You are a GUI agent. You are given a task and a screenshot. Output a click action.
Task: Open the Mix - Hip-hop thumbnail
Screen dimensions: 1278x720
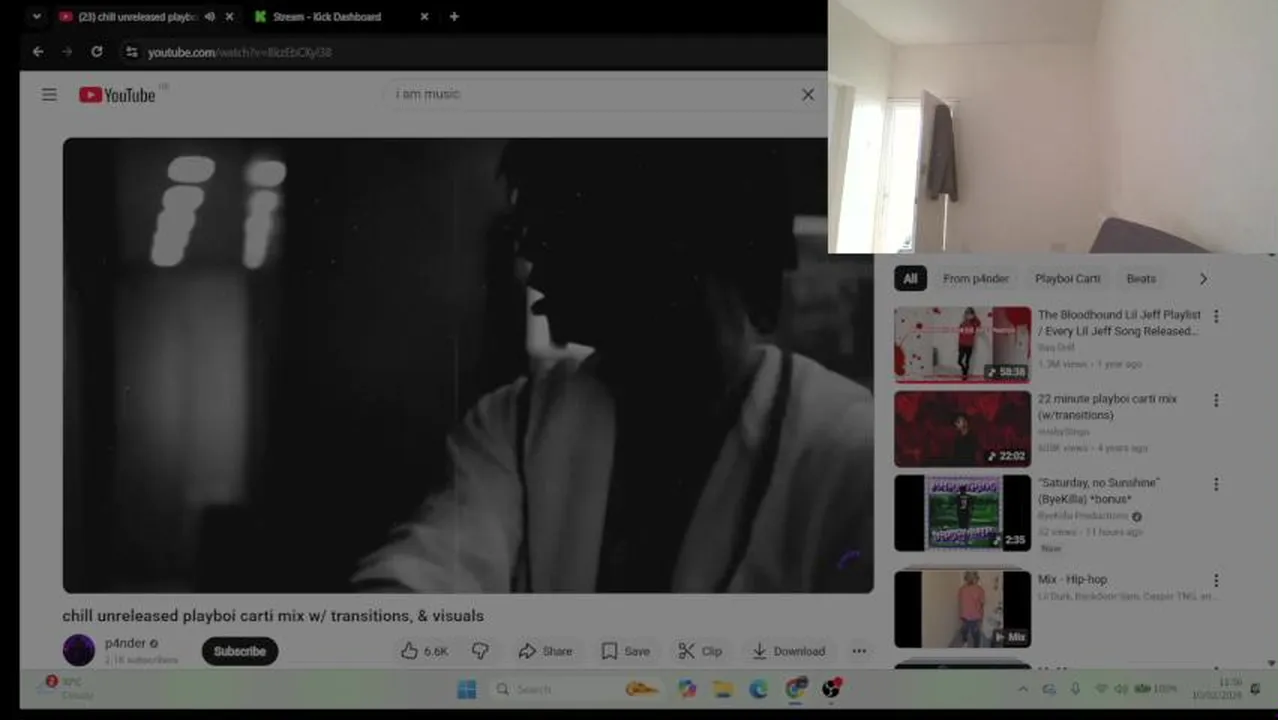[x=962, y=608]
